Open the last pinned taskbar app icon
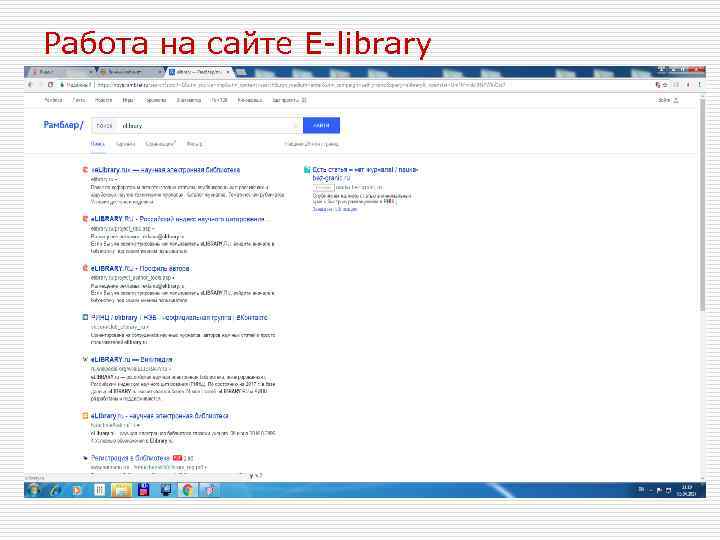Screen dimensions: 720x540 click(x=210, y=490)
